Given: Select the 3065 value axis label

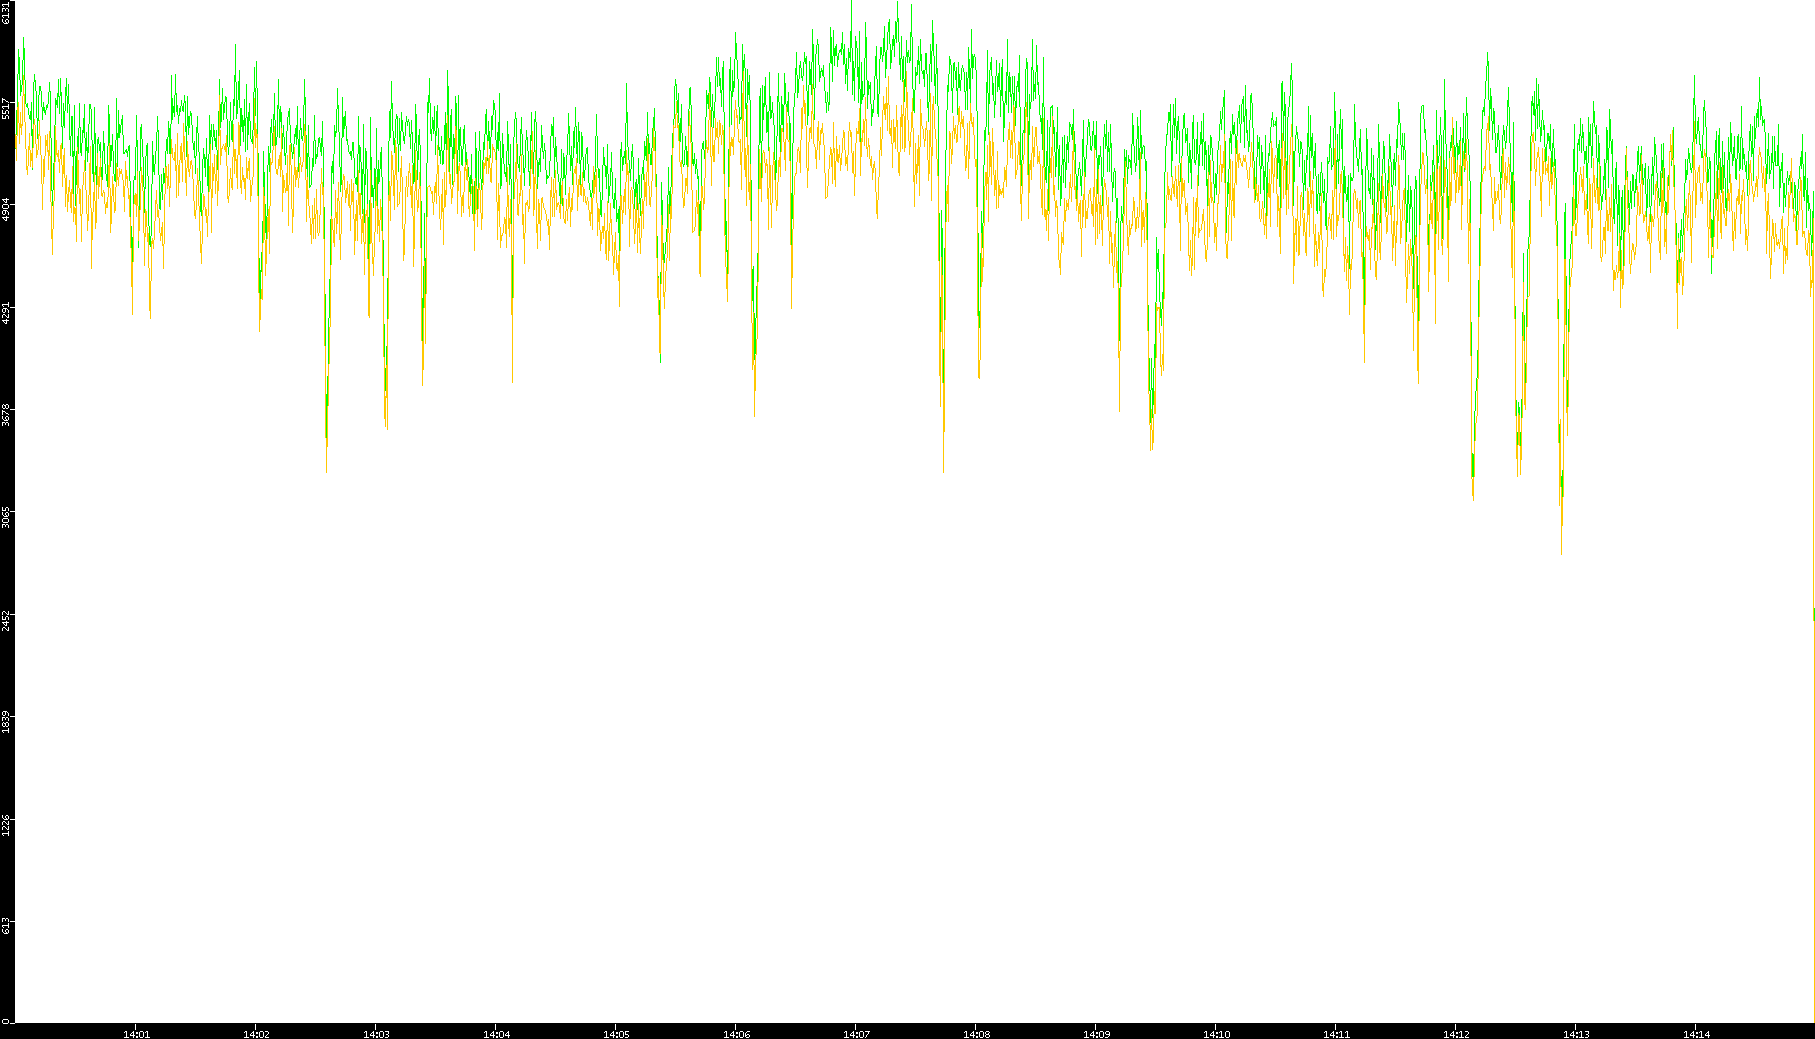Looking at the screenshot, I should click(7, 517).
